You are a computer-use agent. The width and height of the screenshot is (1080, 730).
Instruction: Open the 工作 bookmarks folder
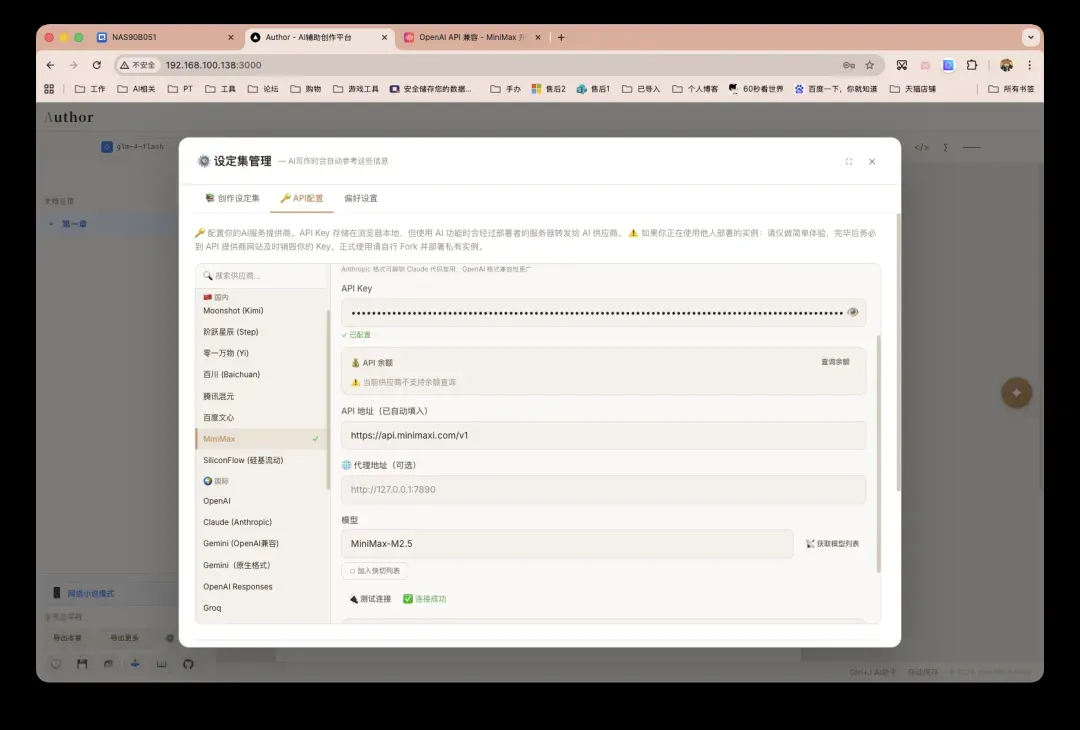tap(90, 89)
